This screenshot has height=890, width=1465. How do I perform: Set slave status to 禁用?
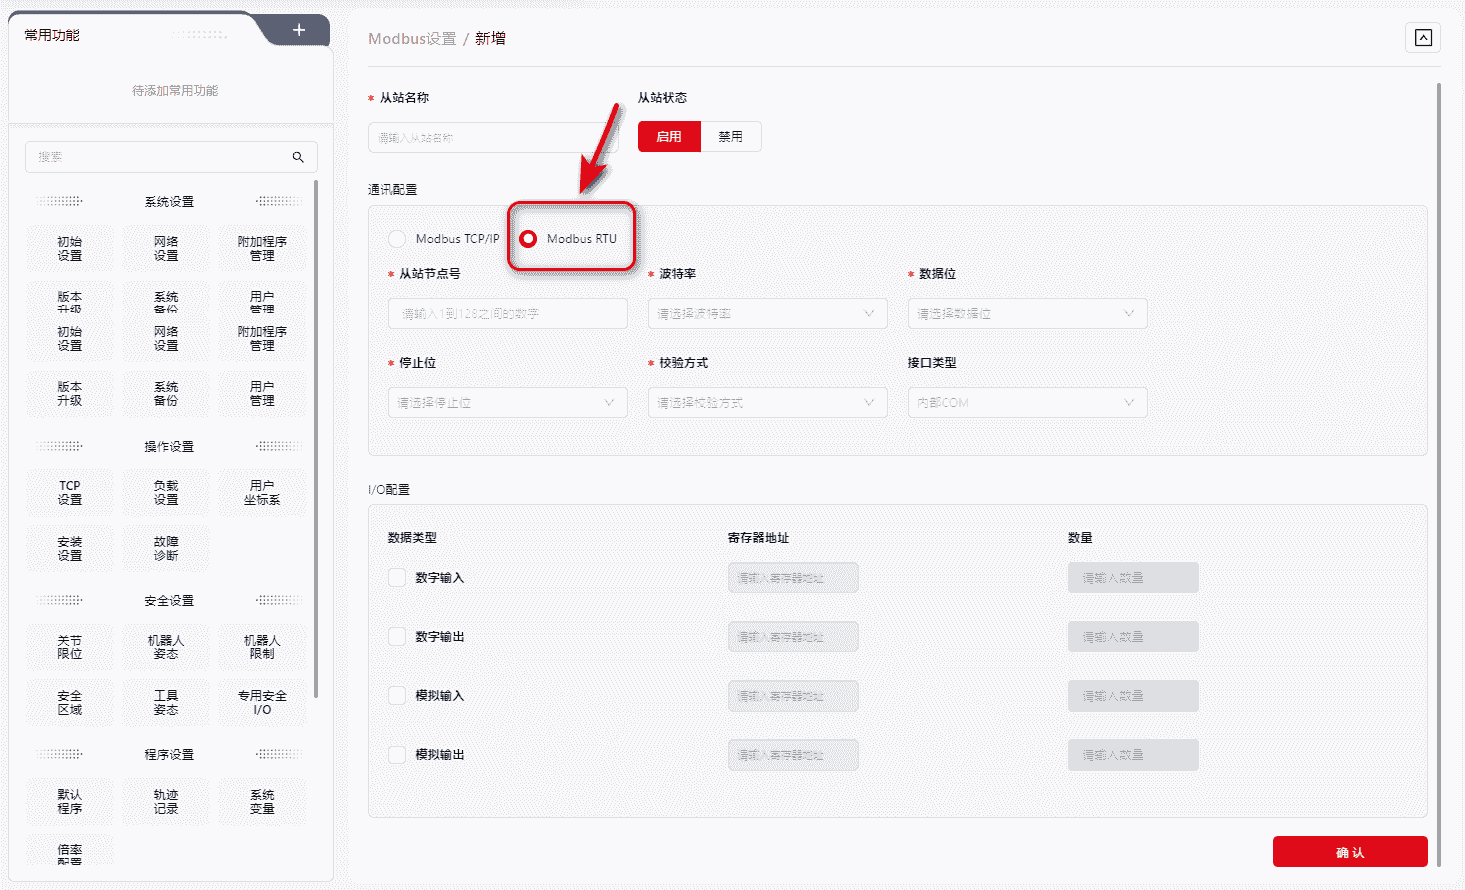pos(731,137)
